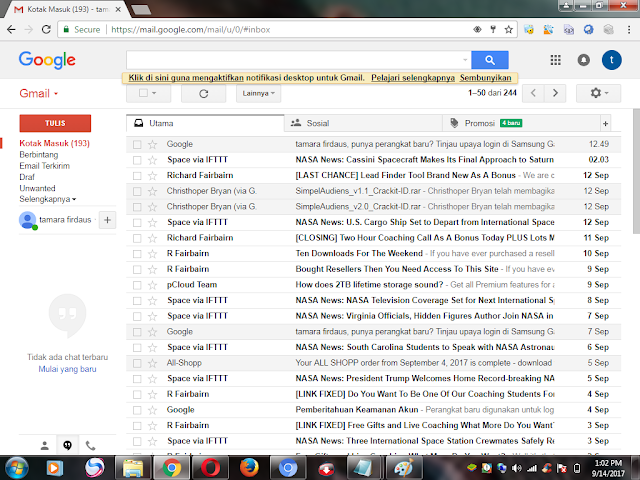Switch to the Sosial tab
Screen dimensions: 640x480
[363, 123]
